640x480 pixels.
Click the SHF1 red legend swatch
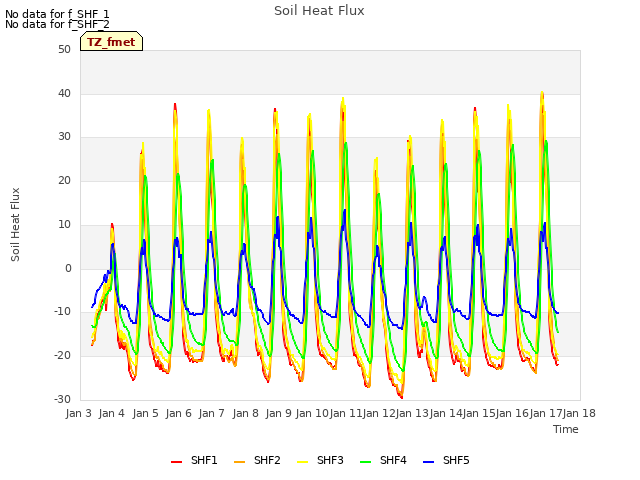pos(176,462)
